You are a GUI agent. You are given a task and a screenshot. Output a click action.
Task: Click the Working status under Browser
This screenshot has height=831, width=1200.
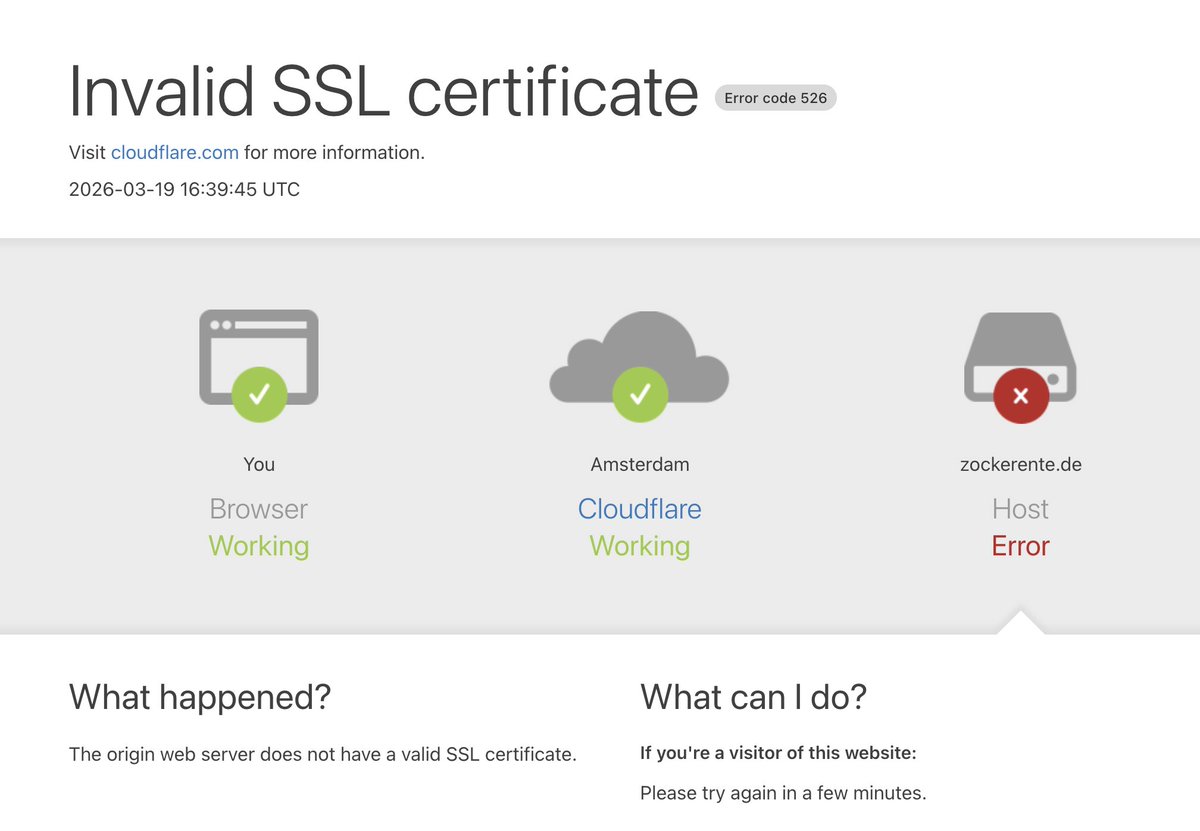tap(259, 546)
